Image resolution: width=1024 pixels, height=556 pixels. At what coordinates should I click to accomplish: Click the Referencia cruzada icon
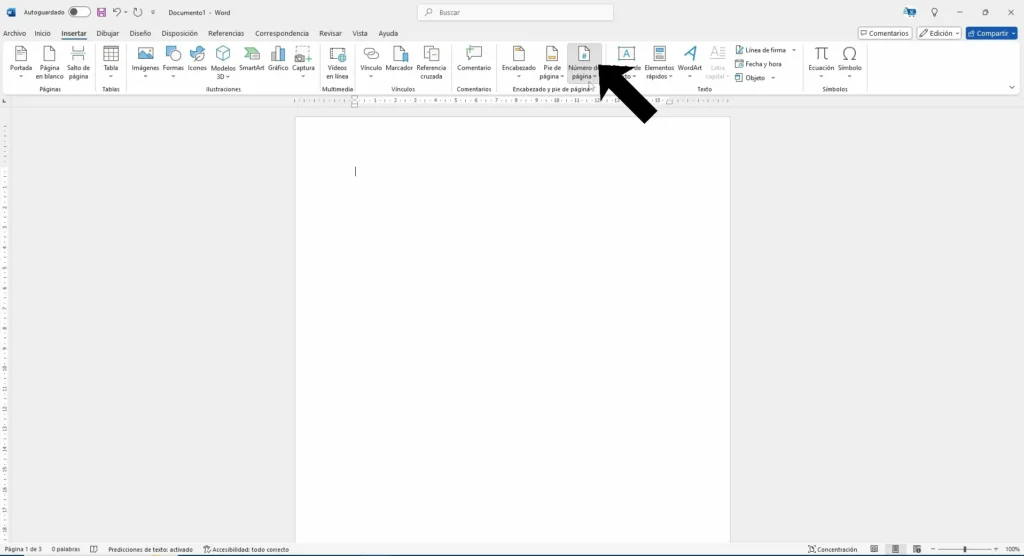[x=431, y=54]
